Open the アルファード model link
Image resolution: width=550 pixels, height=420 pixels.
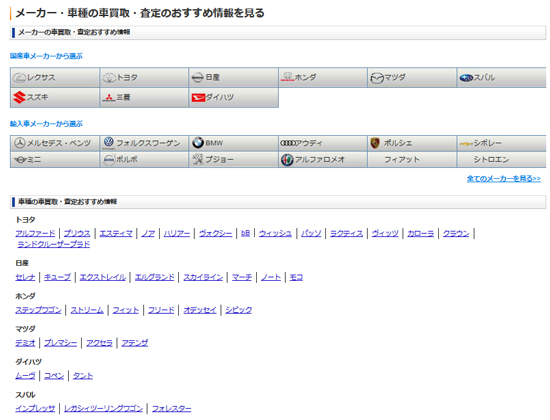coord(35,233)
